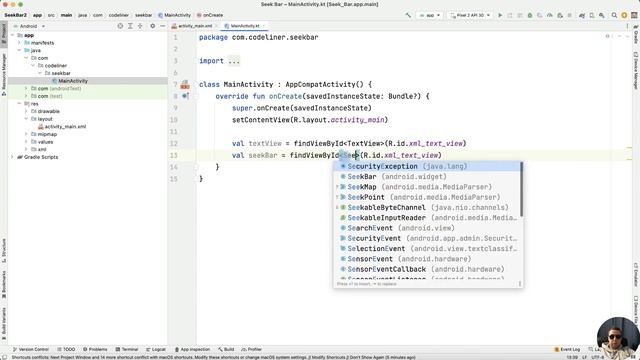
Task: Expand the Gradle Scripts node
Action: tap(12, 157)
